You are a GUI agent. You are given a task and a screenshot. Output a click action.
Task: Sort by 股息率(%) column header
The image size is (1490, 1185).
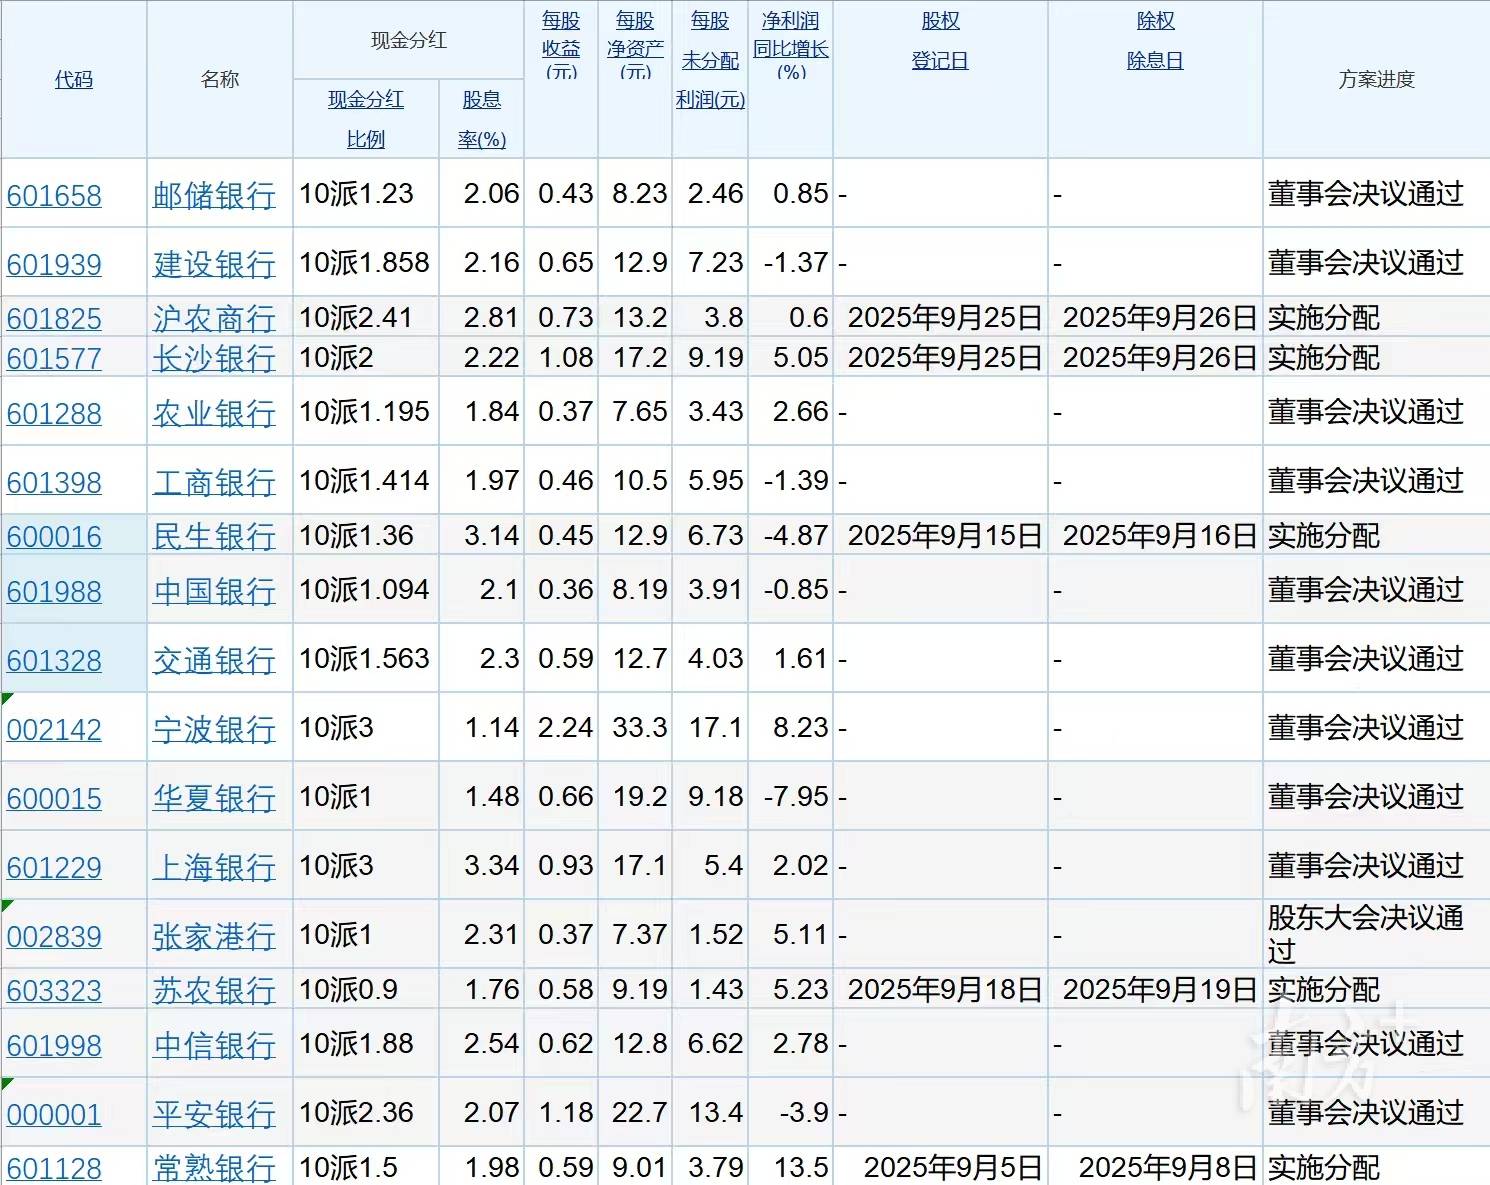pos(482,119)
